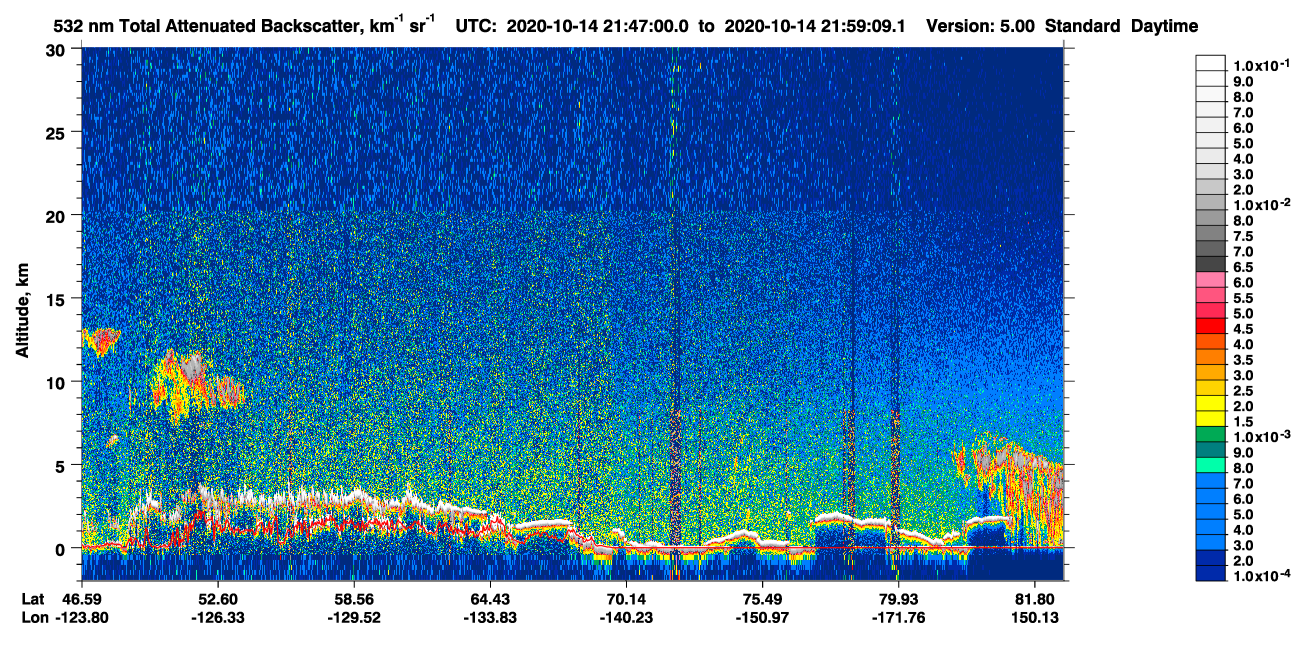The width and height of the screenshot is (1300, 667).
Task: Pick the pink swatch beside '5.5'
Action: (x=1211, y=297)
